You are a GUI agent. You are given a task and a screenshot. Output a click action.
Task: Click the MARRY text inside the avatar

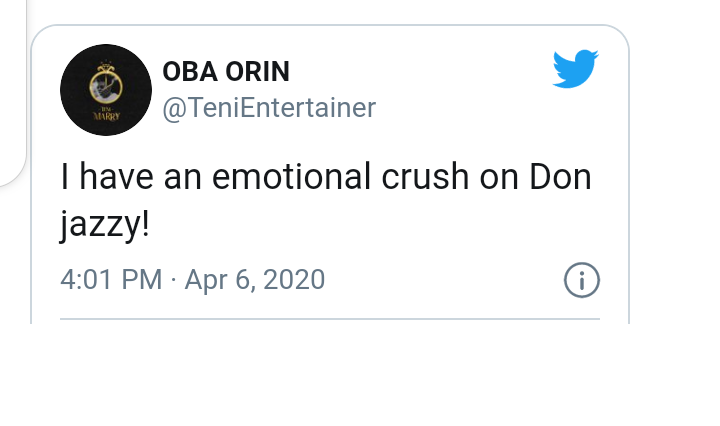[107, 116]
